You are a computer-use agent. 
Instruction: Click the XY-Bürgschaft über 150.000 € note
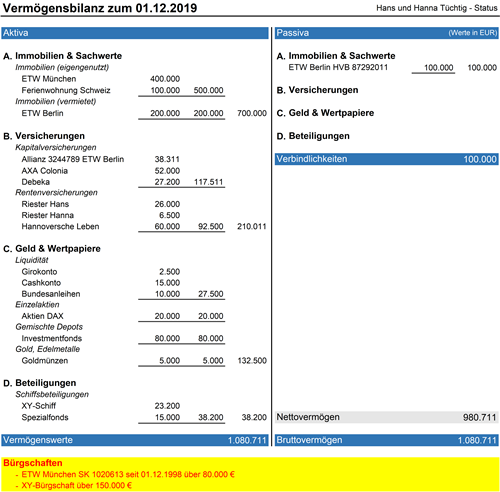point(77,485)
